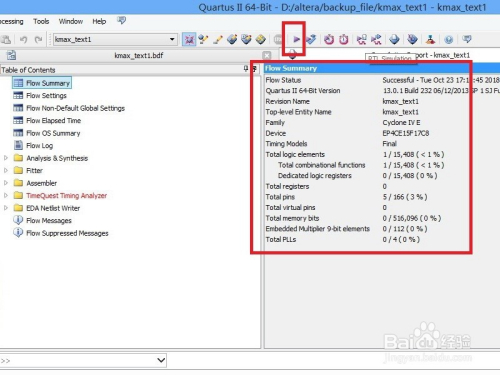
Task: Click the RTL Simulation toolbar icon
Action: pyautogui.click(x=362, y=39)
